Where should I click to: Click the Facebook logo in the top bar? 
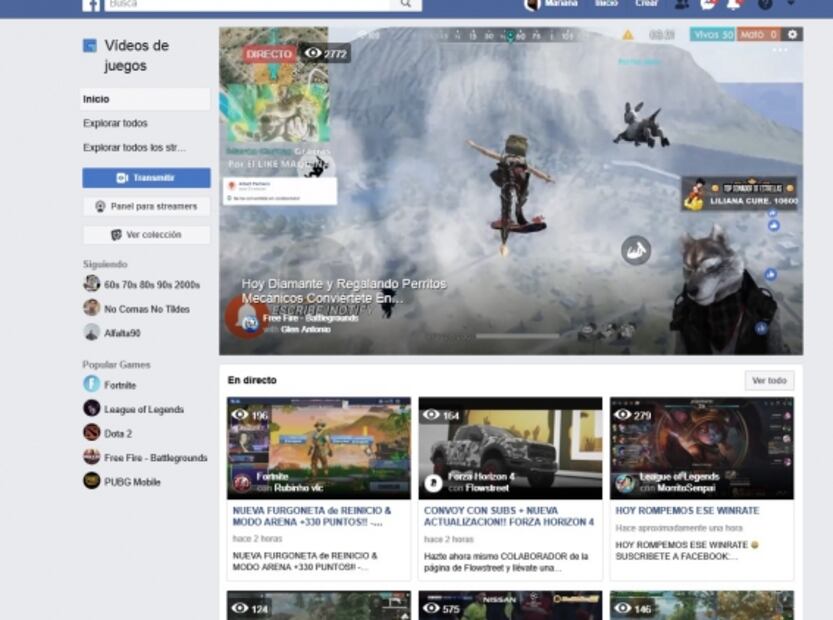click(91, 4)
